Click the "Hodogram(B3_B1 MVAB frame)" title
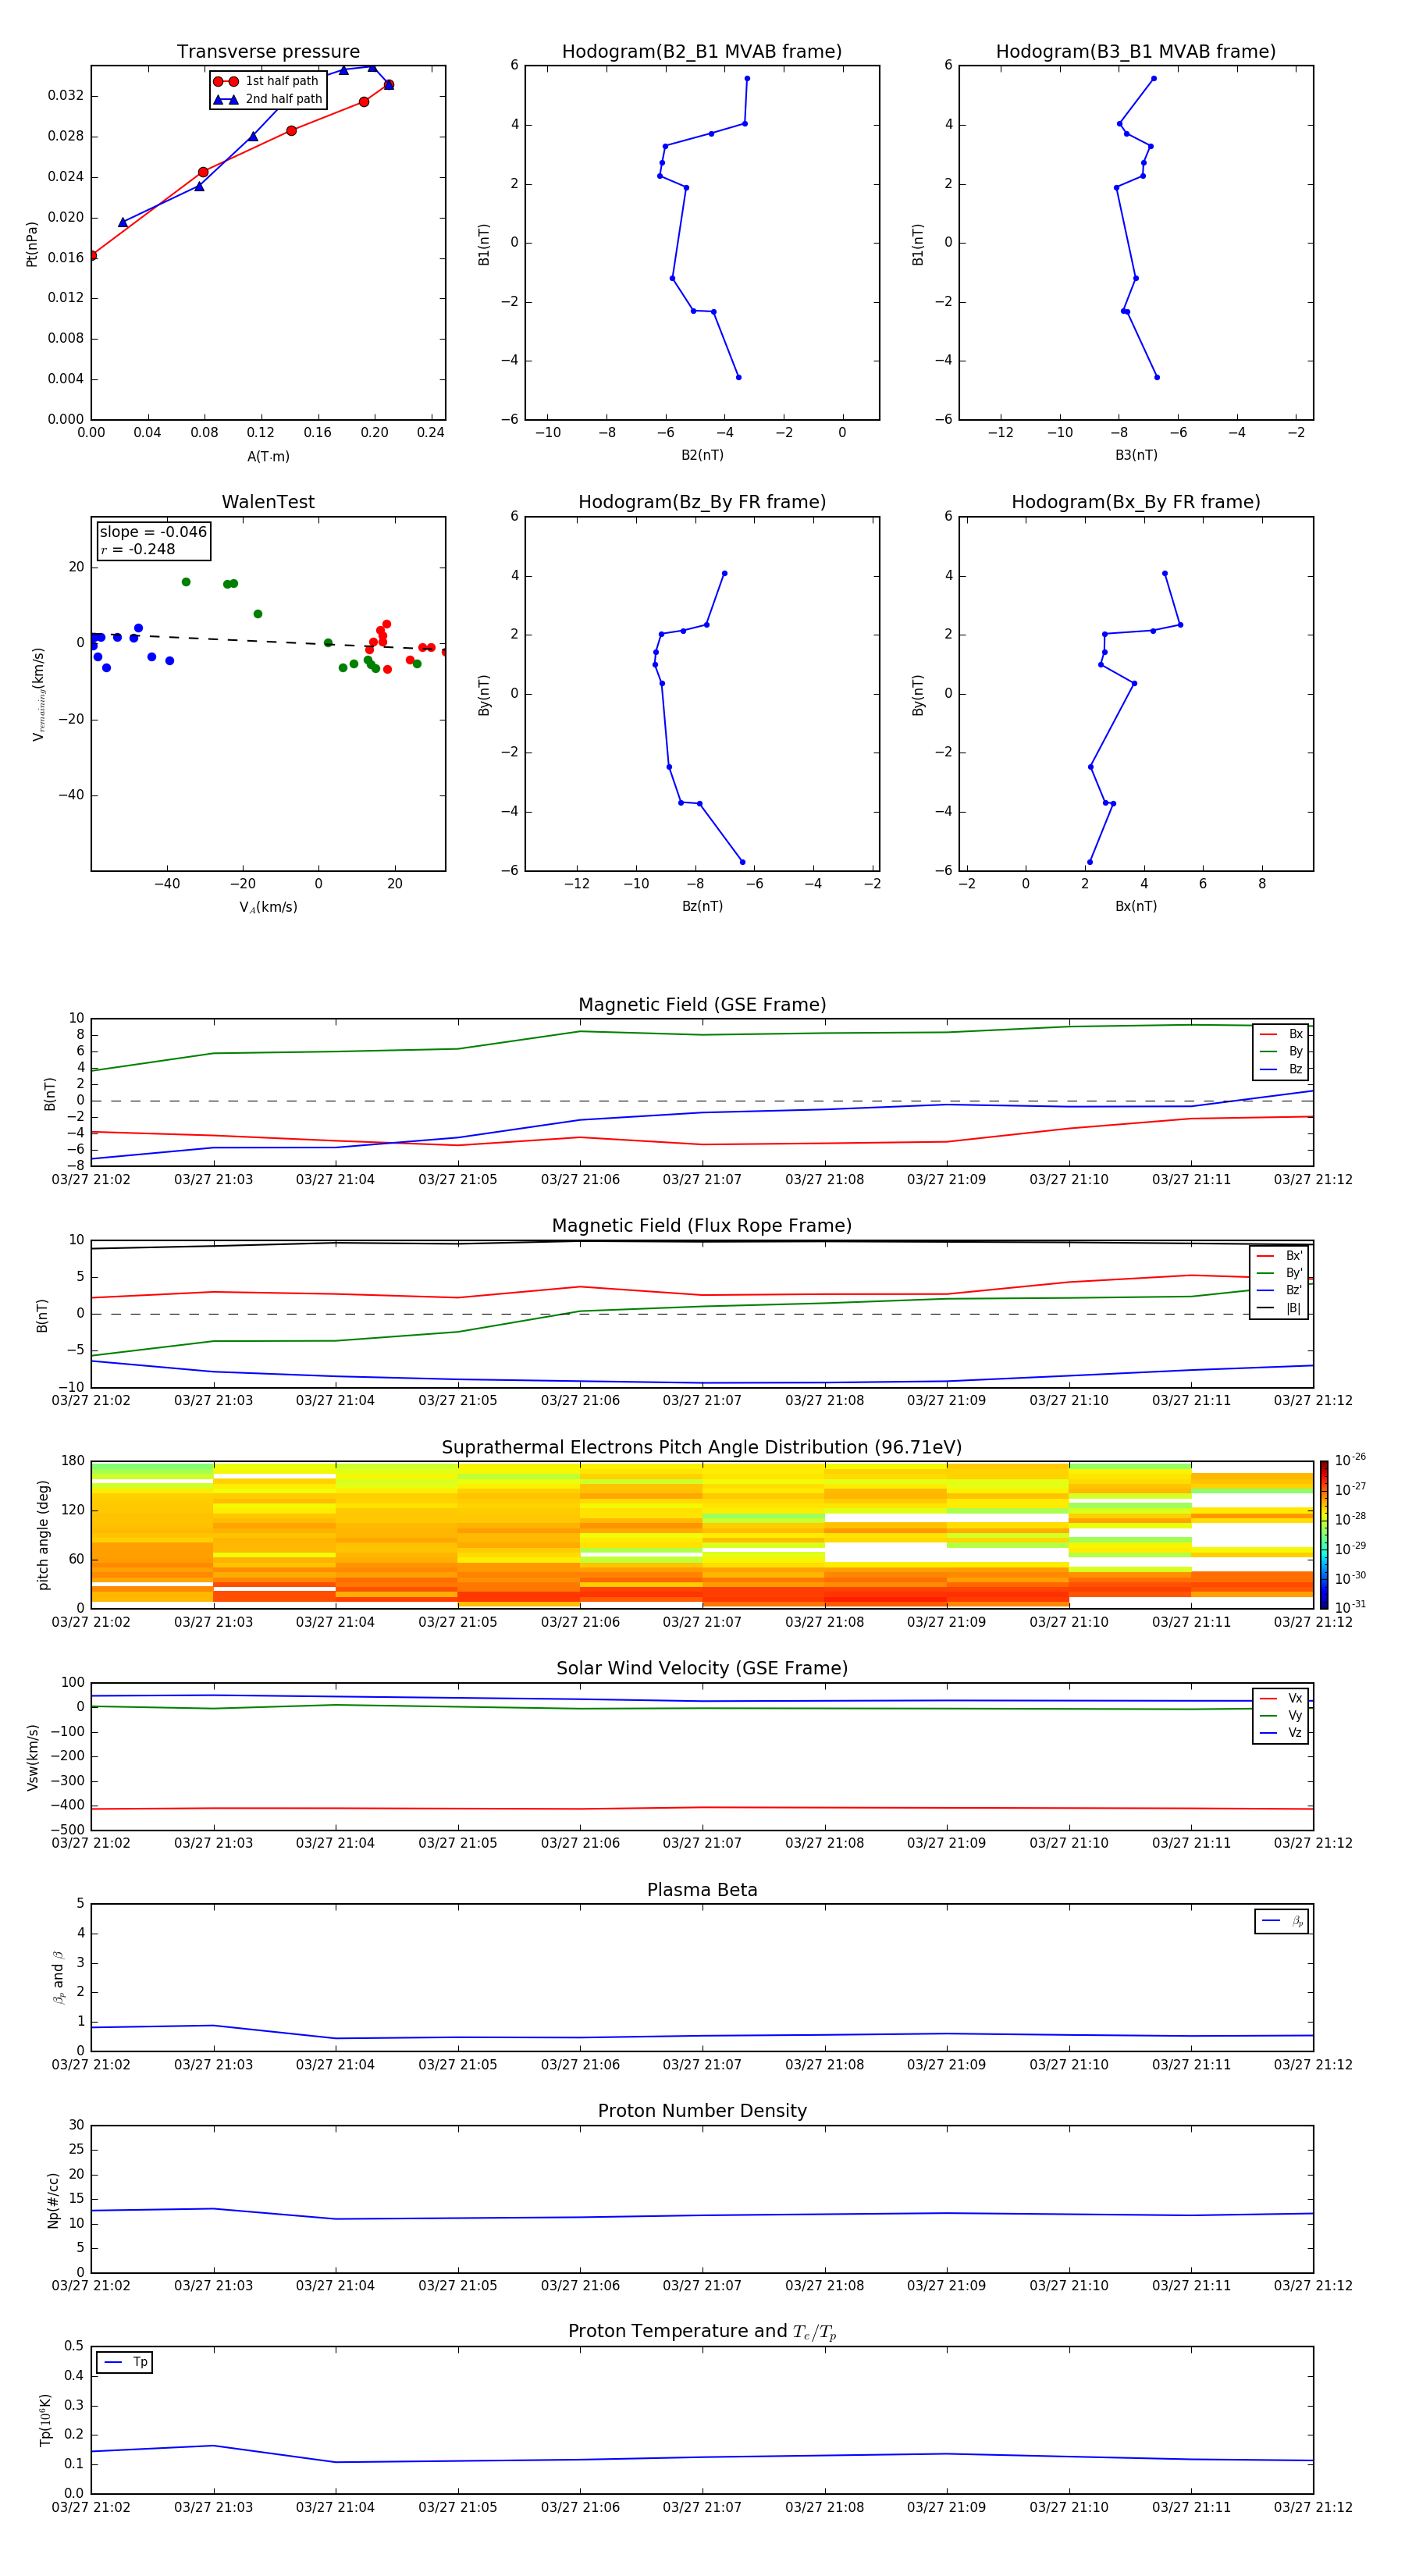The width and height of the screenshot is (1405, 2576). point(1136,52)
